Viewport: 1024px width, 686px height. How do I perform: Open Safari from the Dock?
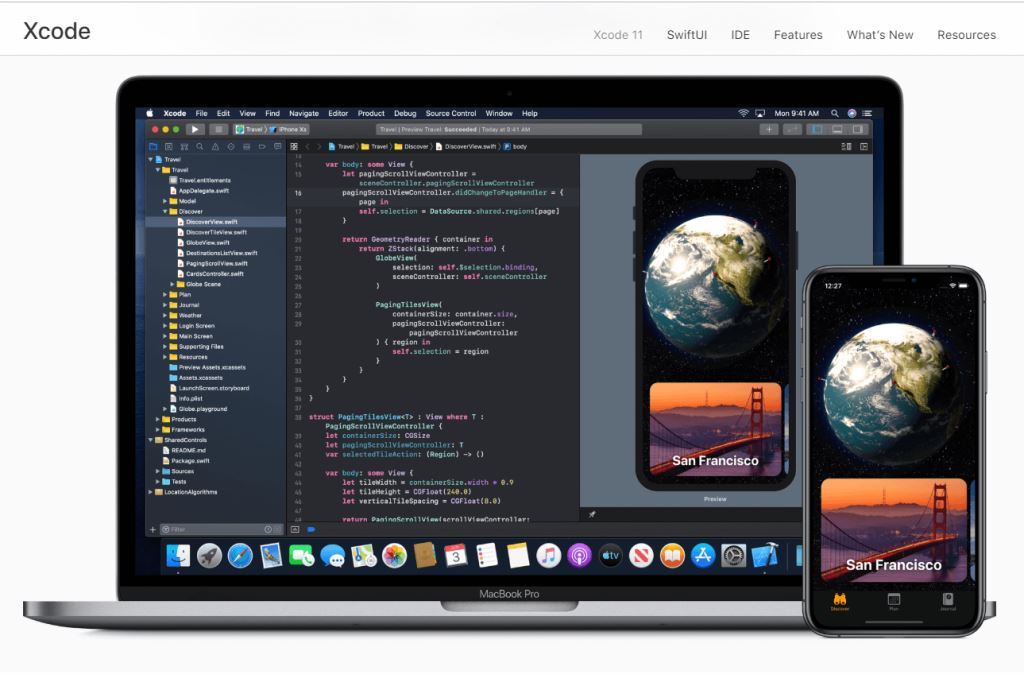[x=240, y=556]
